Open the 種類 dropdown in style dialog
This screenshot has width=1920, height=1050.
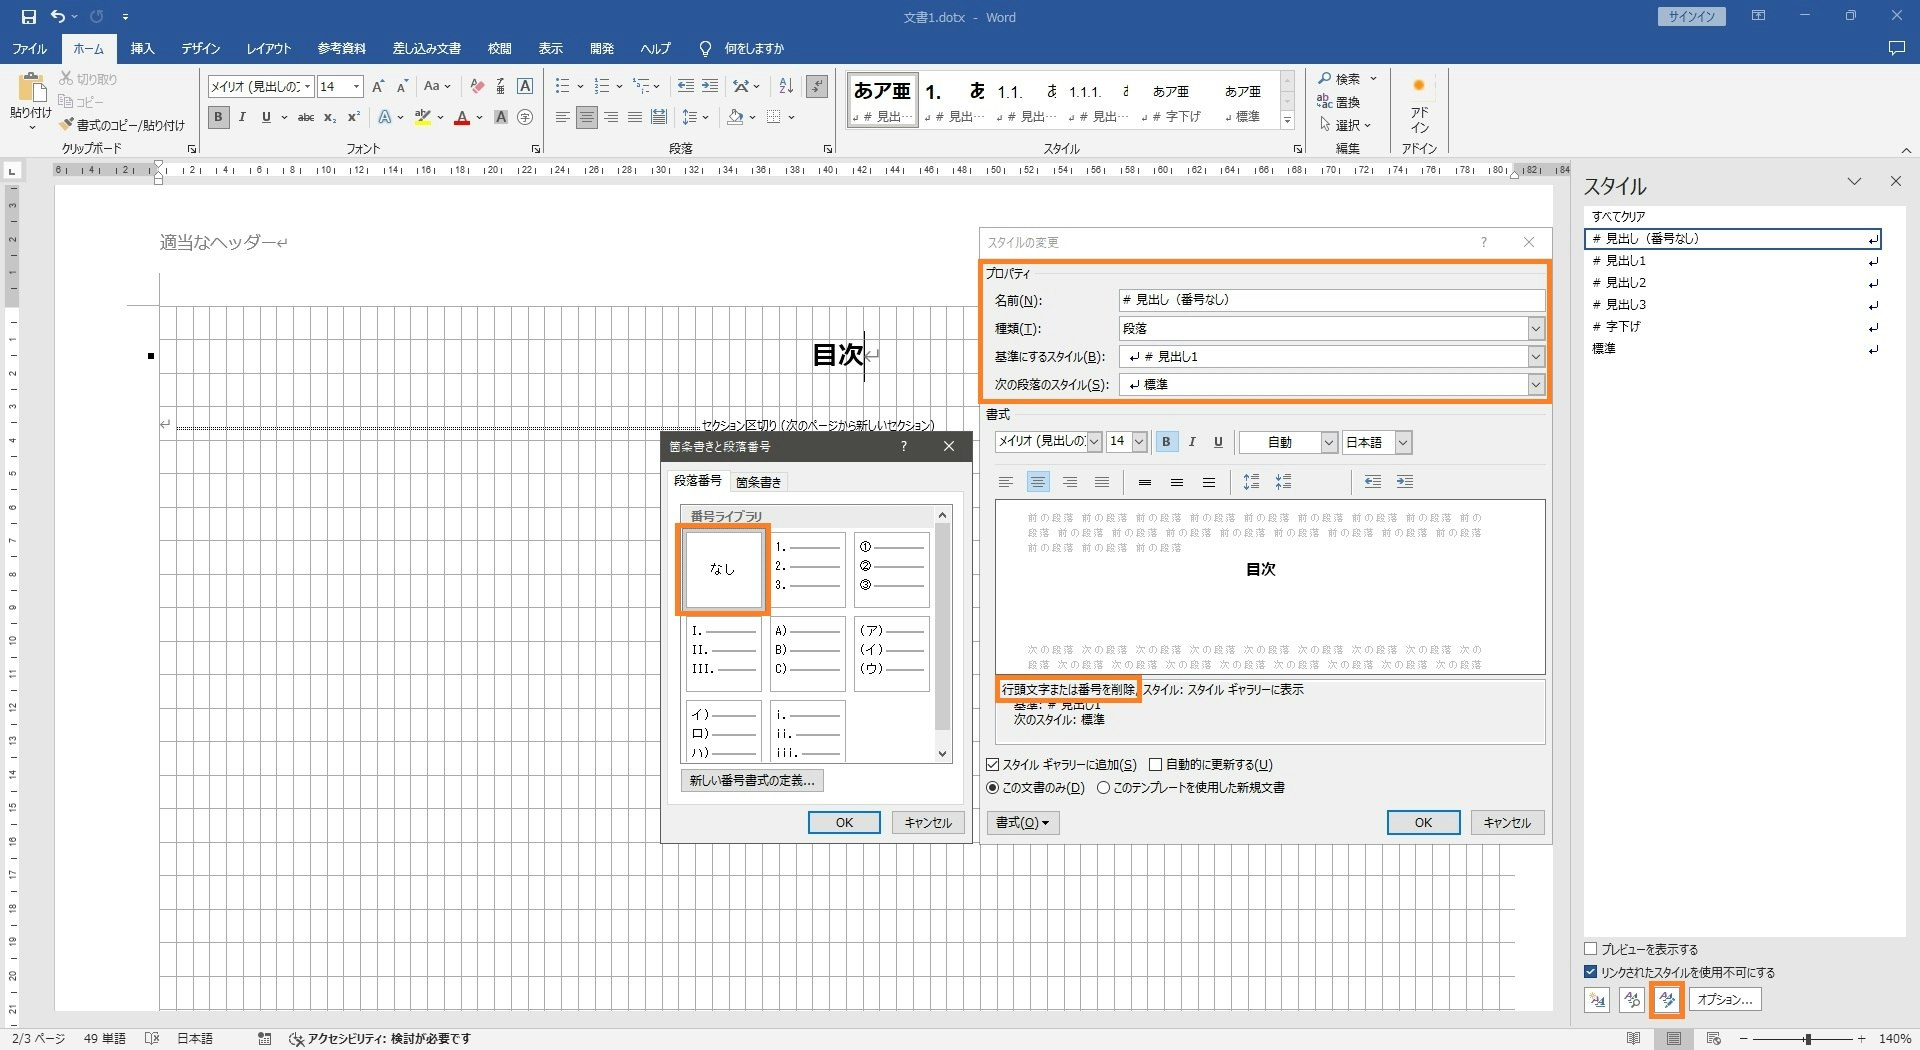coord(1535,329)
